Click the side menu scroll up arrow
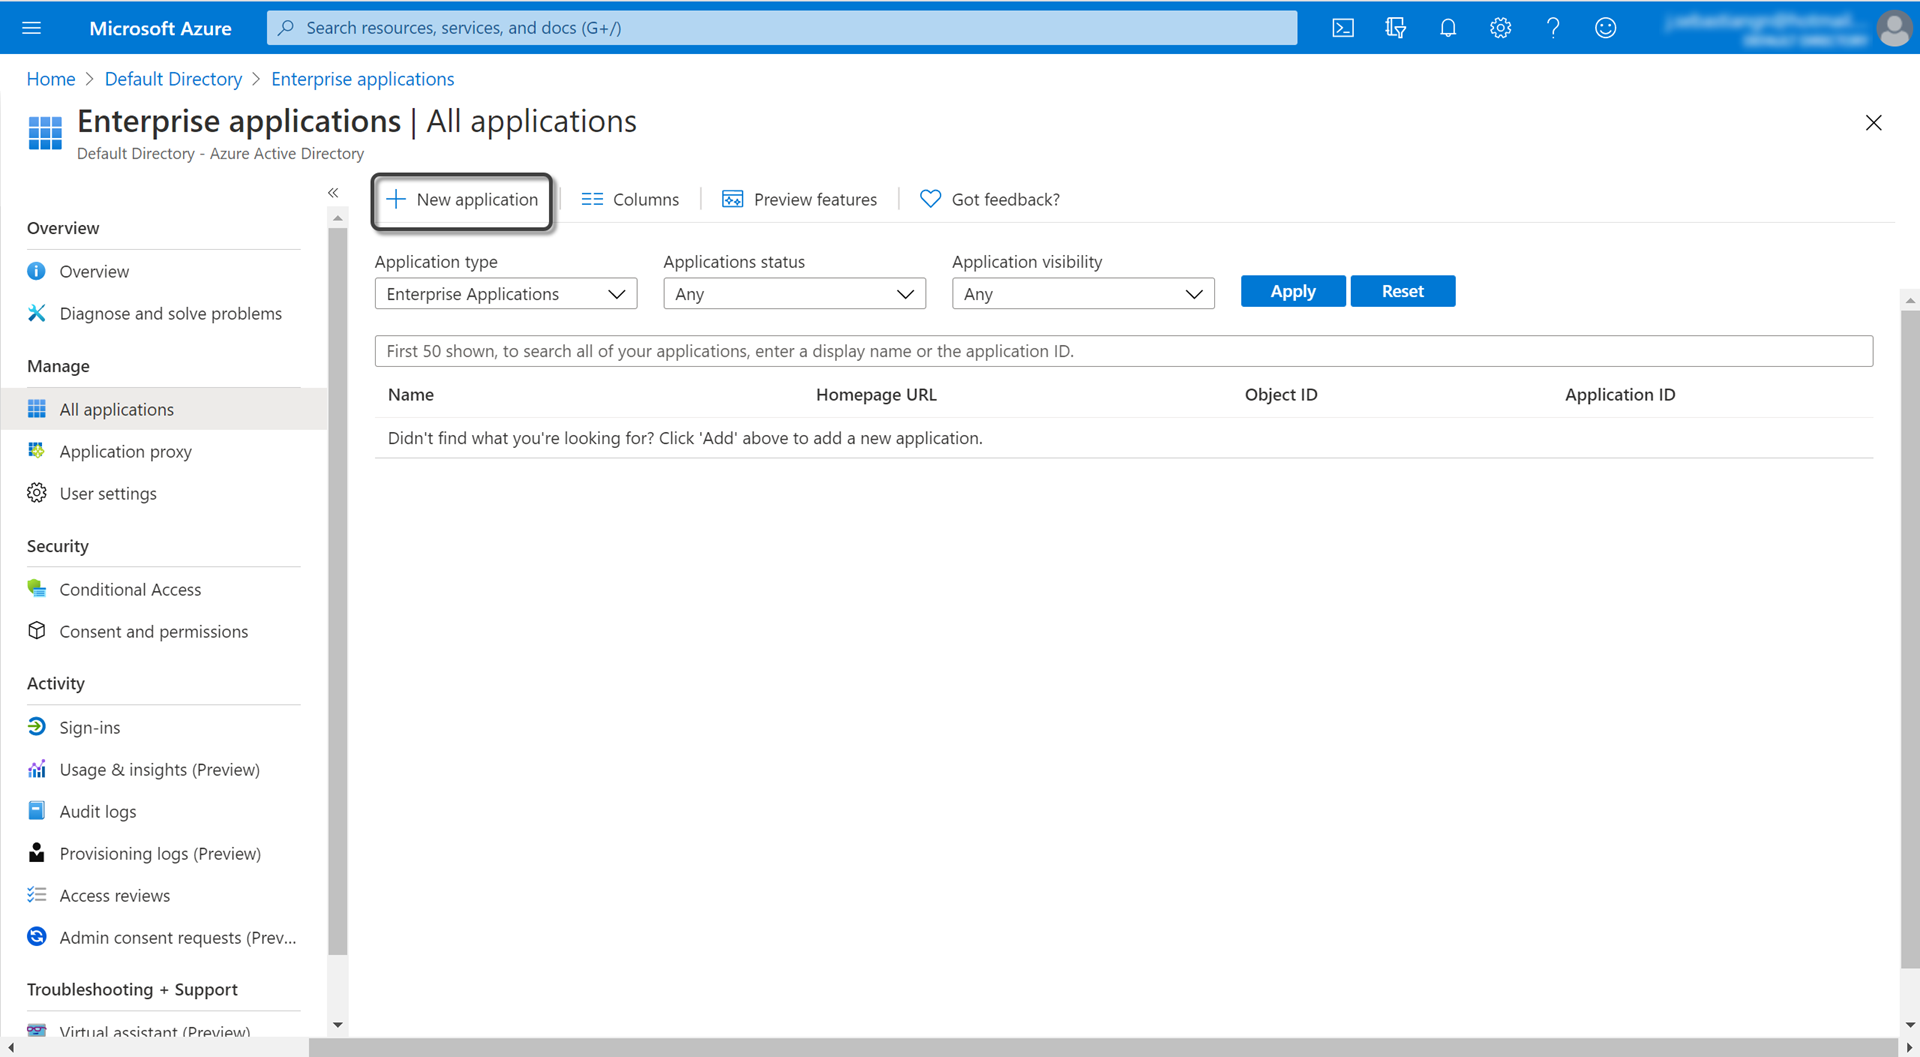 coord(338,218)
